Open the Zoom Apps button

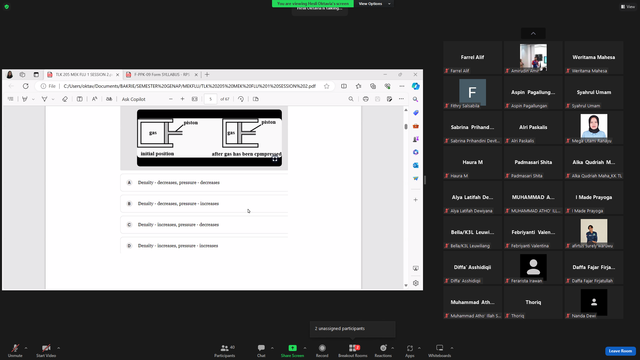click(x=410, y=350)
